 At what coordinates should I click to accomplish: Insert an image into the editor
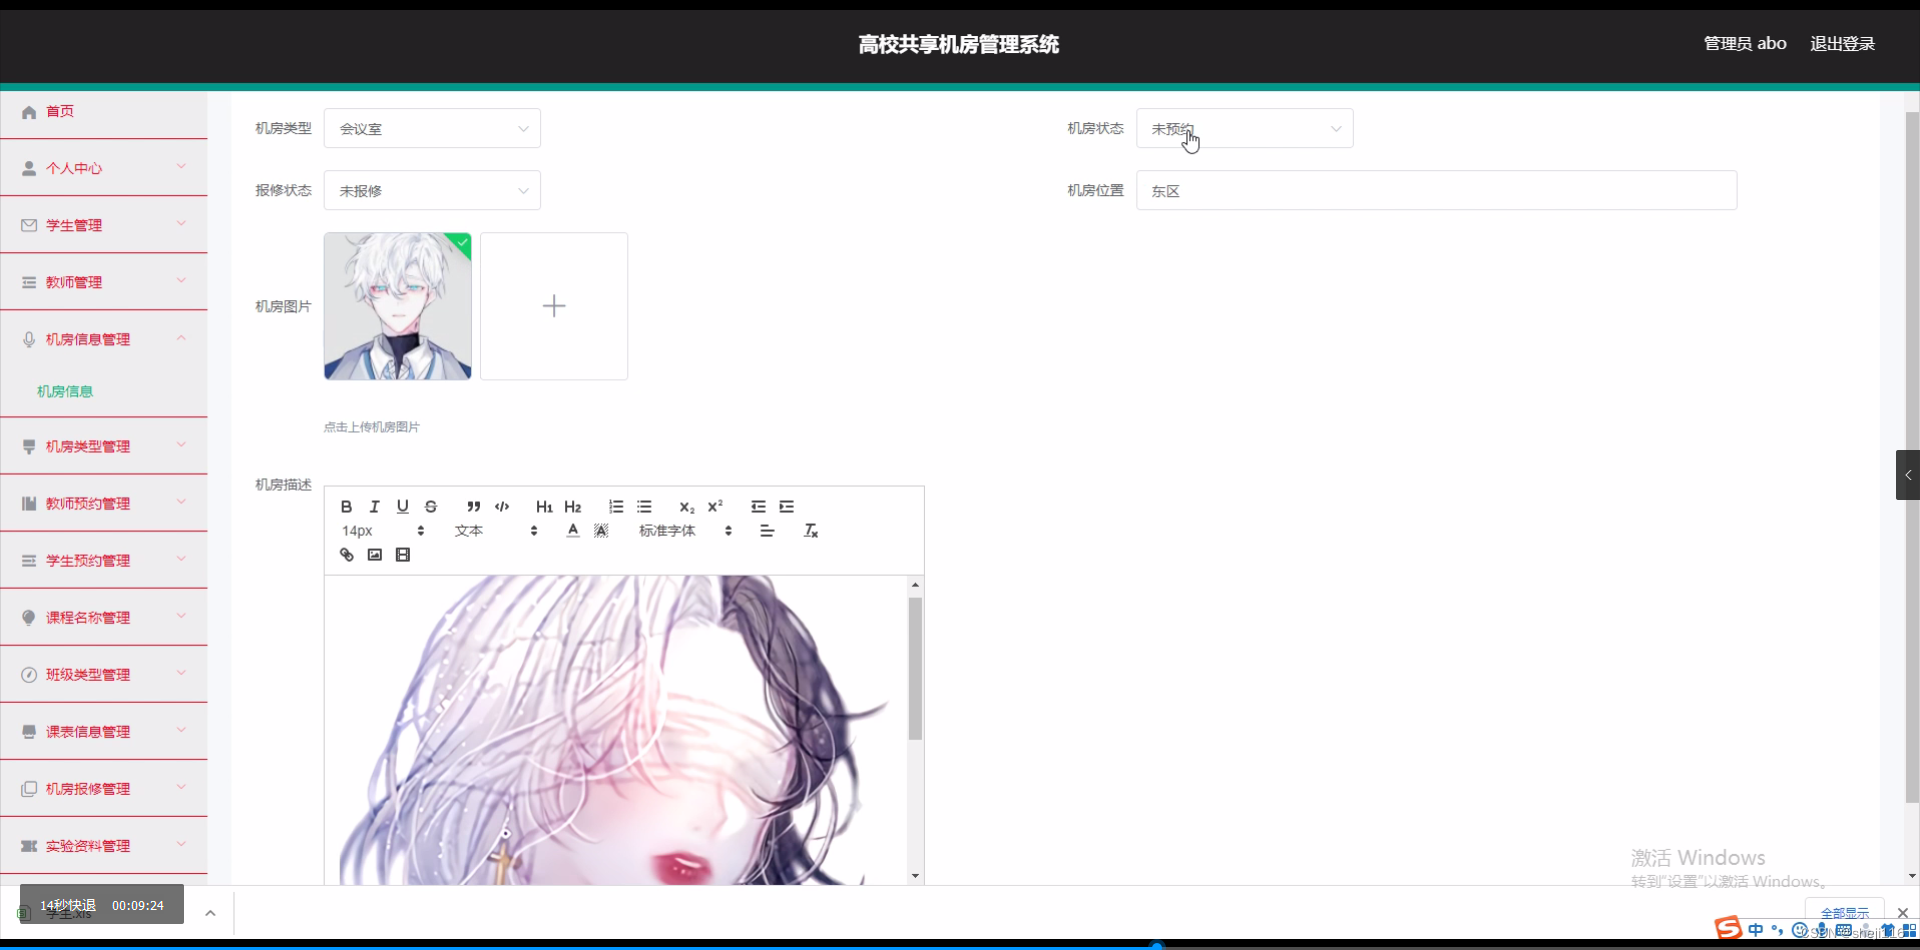(x=375, y=554)
